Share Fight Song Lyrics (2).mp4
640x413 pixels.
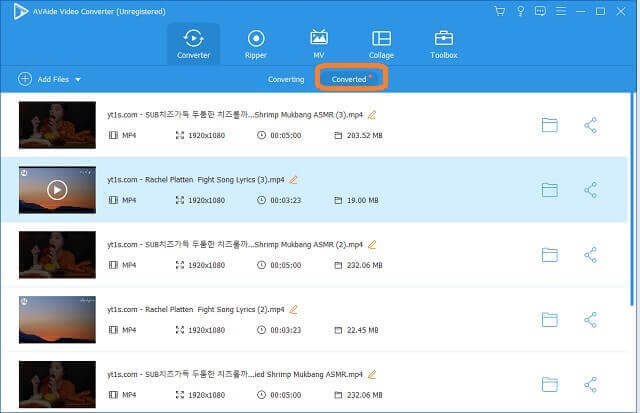(x=591, y=320)
